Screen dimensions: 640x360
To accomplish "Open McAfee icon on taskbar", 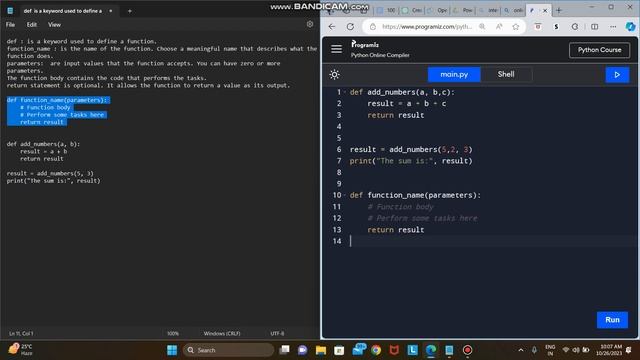I will (x=394, y=350).
